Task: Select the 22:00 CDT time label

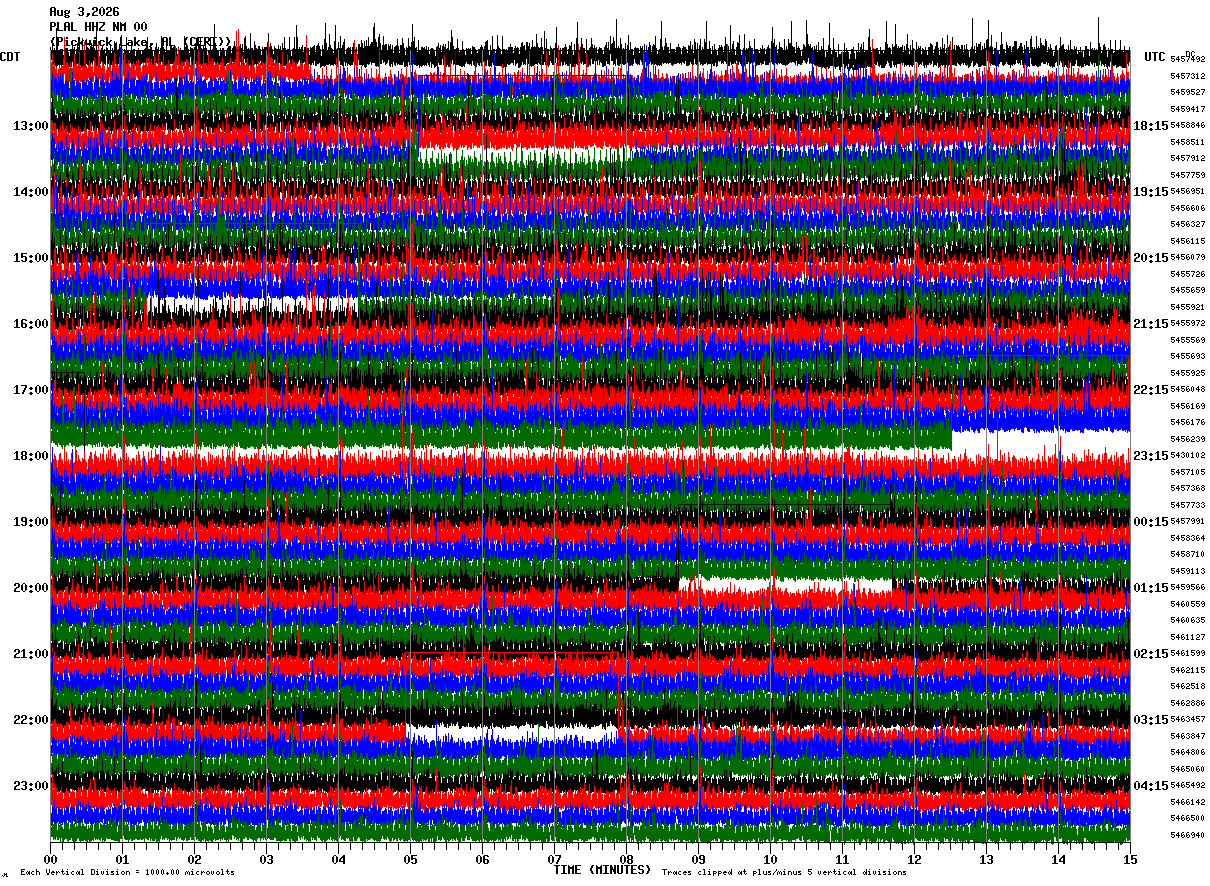Action: [x=30, y=720]
